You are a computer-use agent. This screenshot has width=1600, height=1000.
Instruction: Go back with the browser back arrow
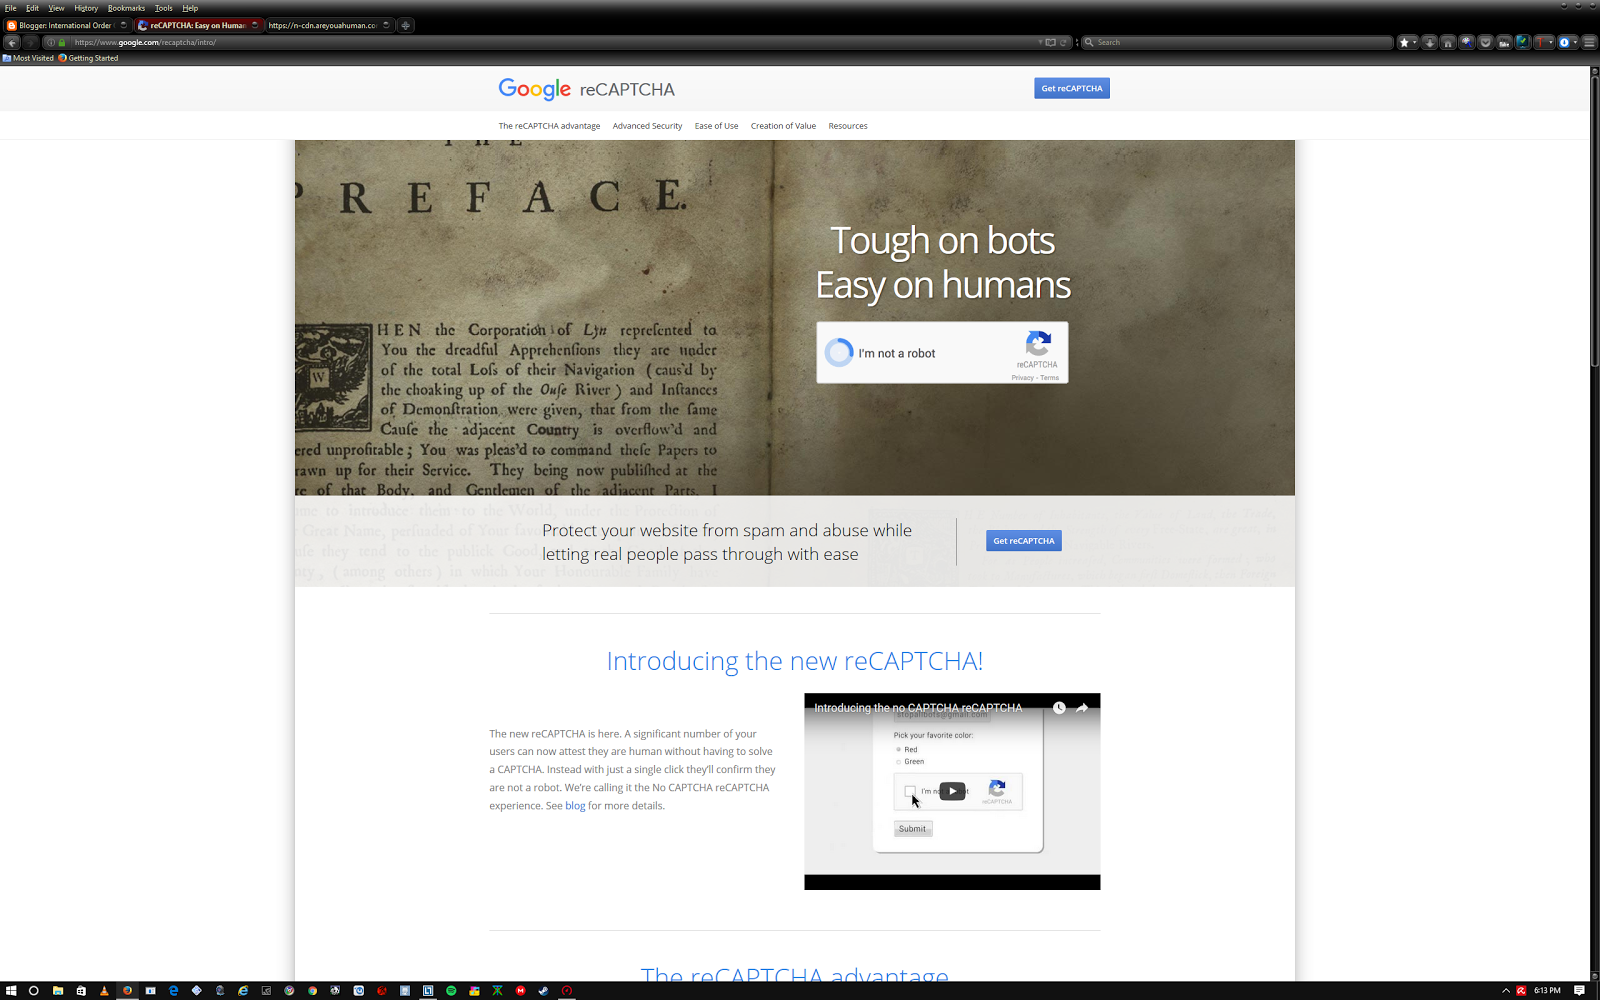coord(12,42)
